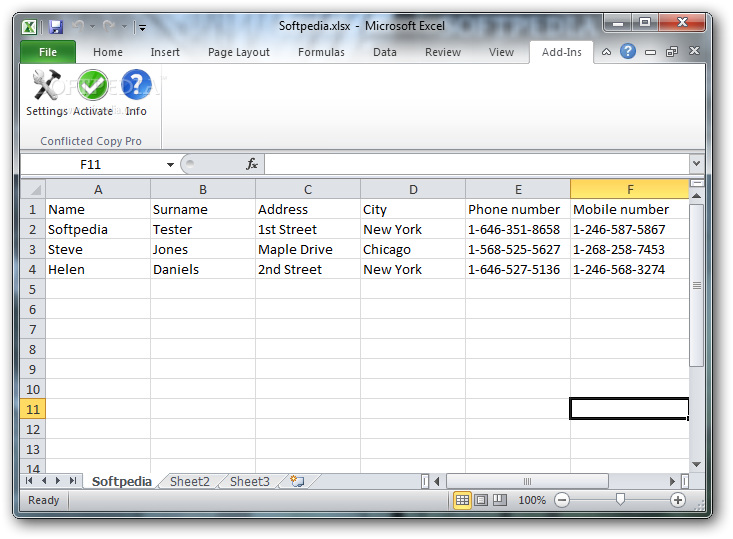733x539 pixels.
Task: Go to next sheet navigation arrow
Action: (x=58, y=481)
